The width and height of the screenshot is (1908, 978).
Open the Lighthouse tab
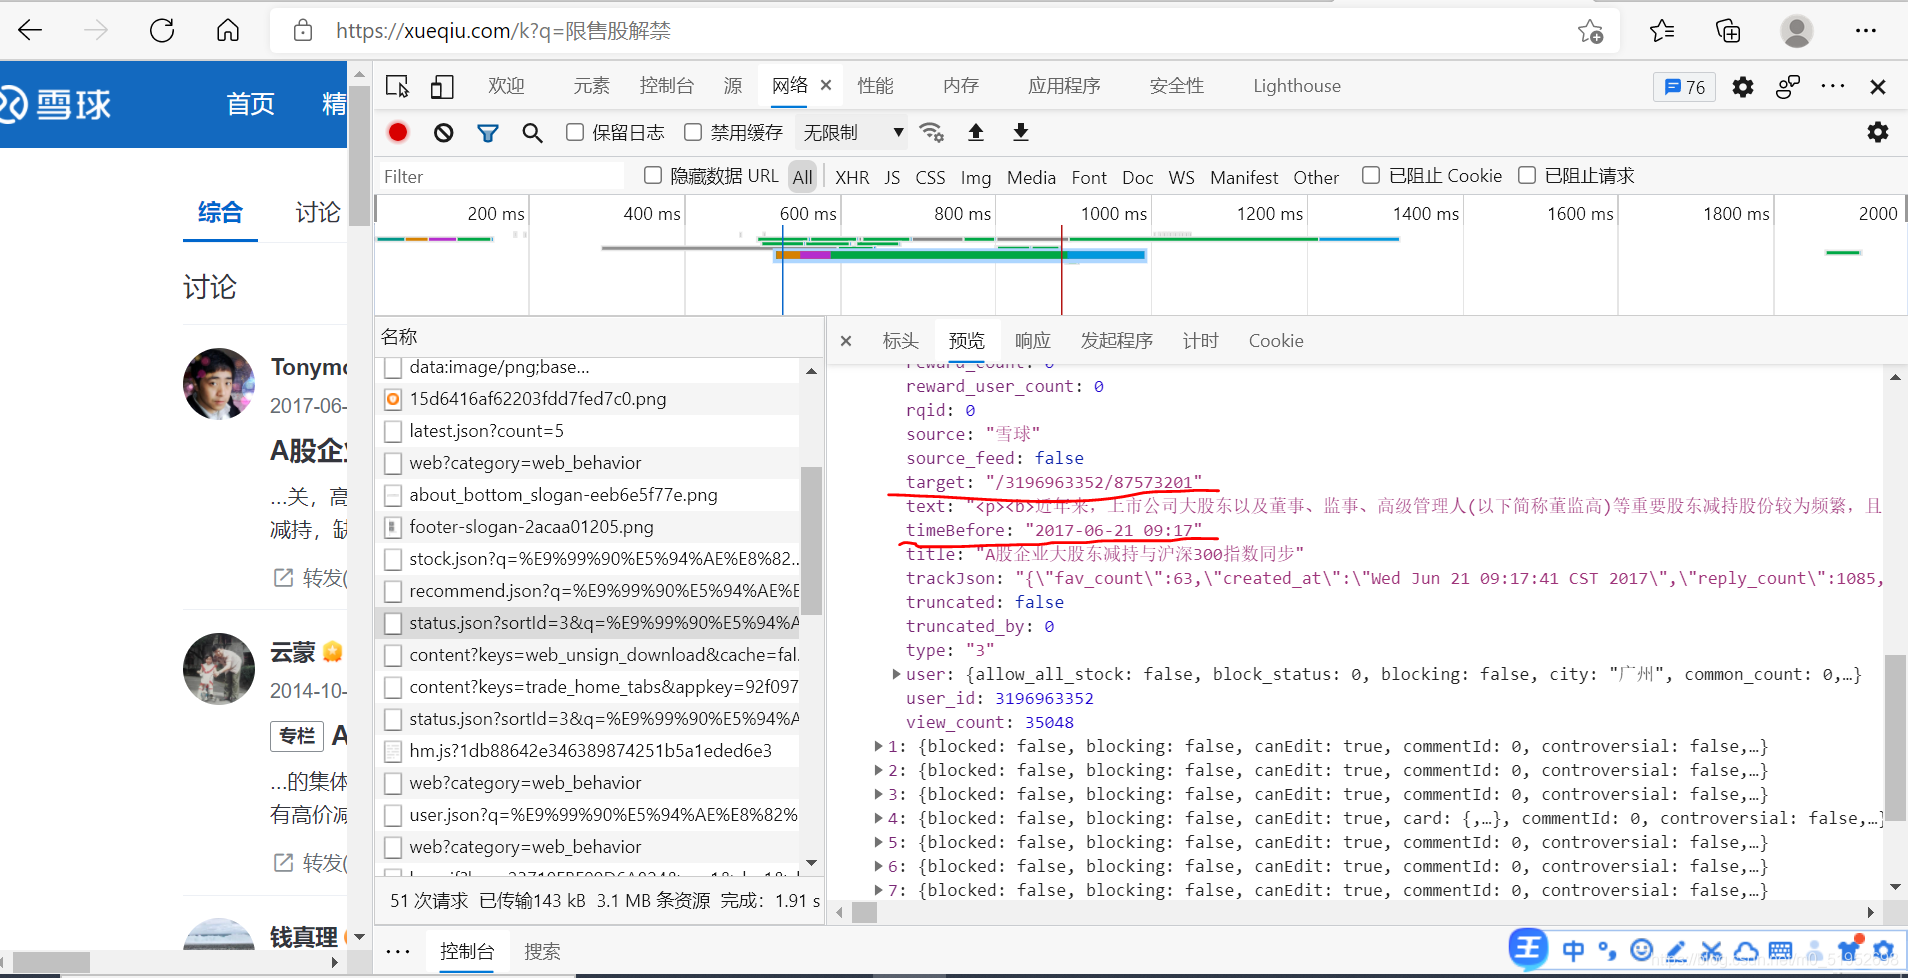coord(1297,86)
